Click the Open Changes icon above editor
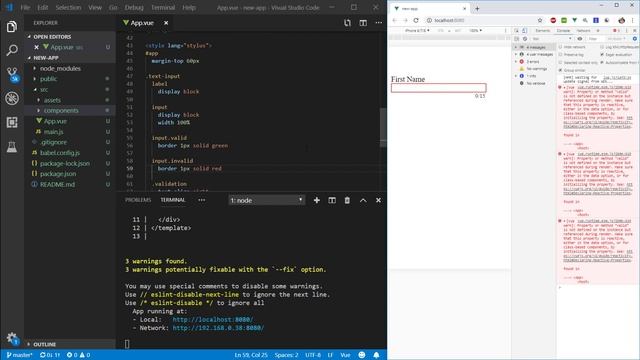Viewport: 640px width, 360px height. click(x=347, y=23)
